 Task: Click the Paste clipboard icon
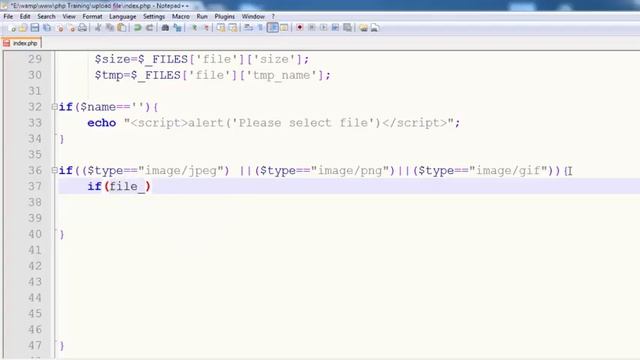pyautogui.click(x=122, y=28)
